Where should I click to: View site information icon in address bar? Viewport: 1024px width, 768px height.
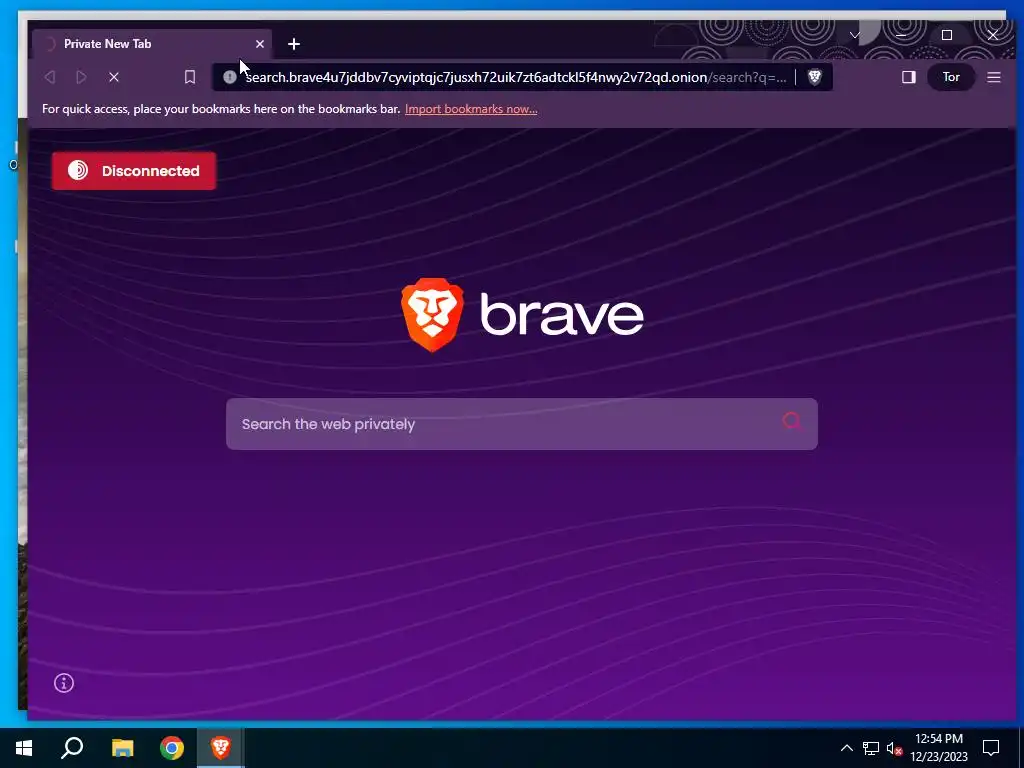tap(229, 77)
